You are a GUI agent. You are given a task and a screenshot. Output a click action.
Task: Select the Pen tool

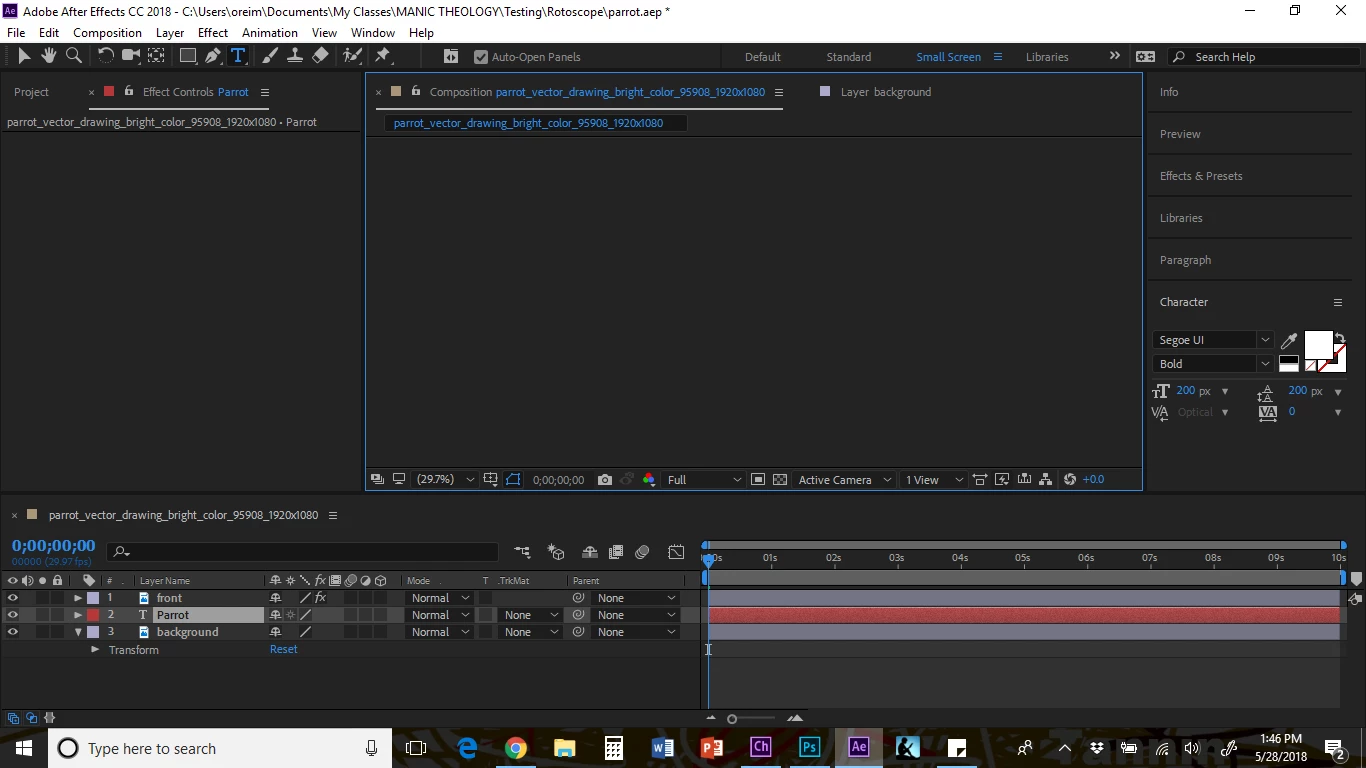pyautogui.click(x=213, y=56)
